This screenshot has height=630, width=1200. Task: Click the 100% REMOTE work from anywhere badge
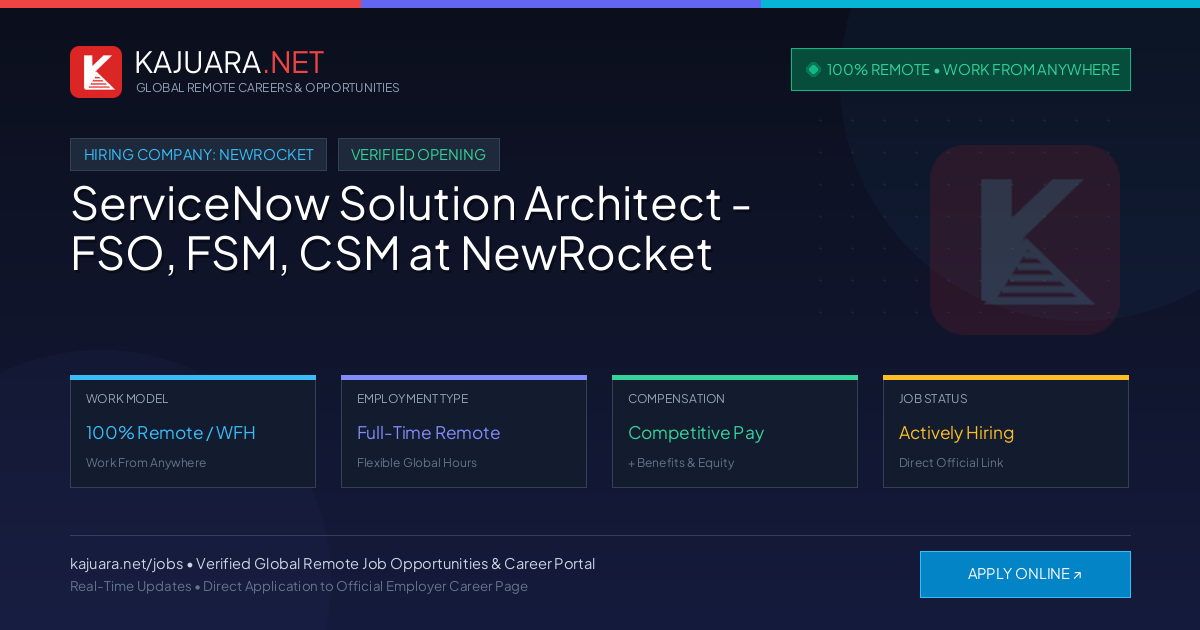point(961,70)
